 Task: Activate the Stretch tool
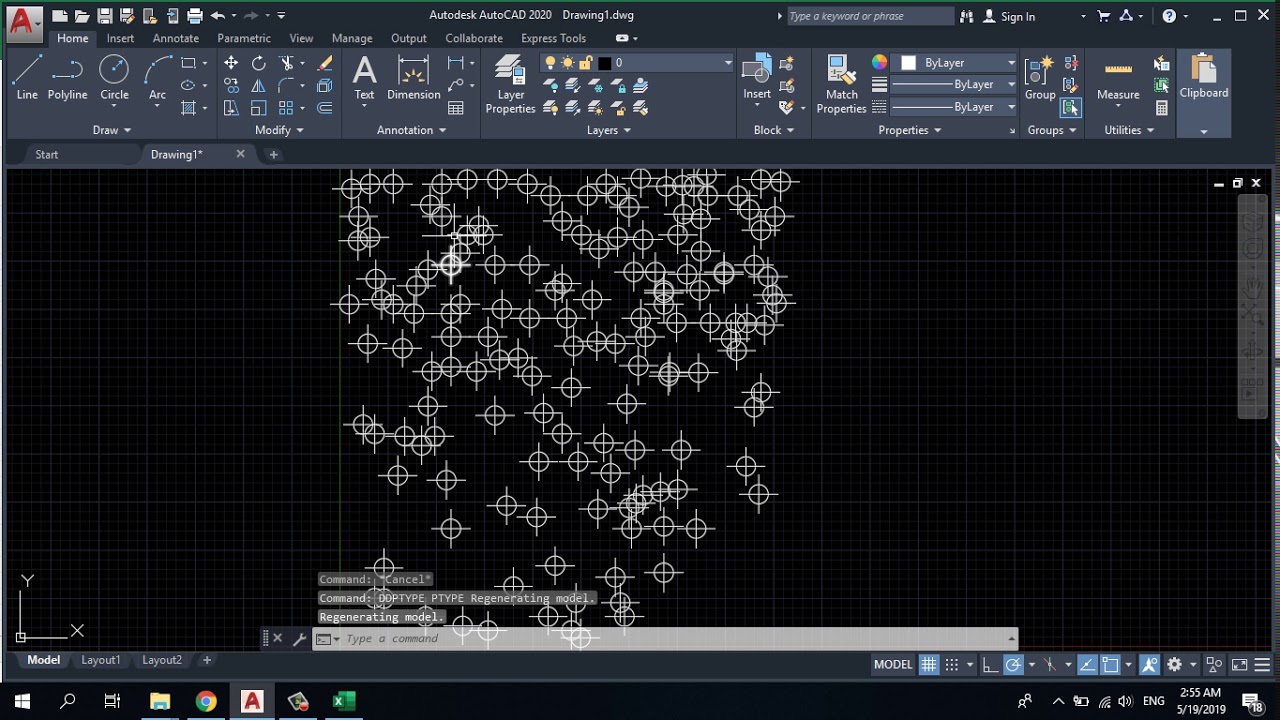pos(231,108)
